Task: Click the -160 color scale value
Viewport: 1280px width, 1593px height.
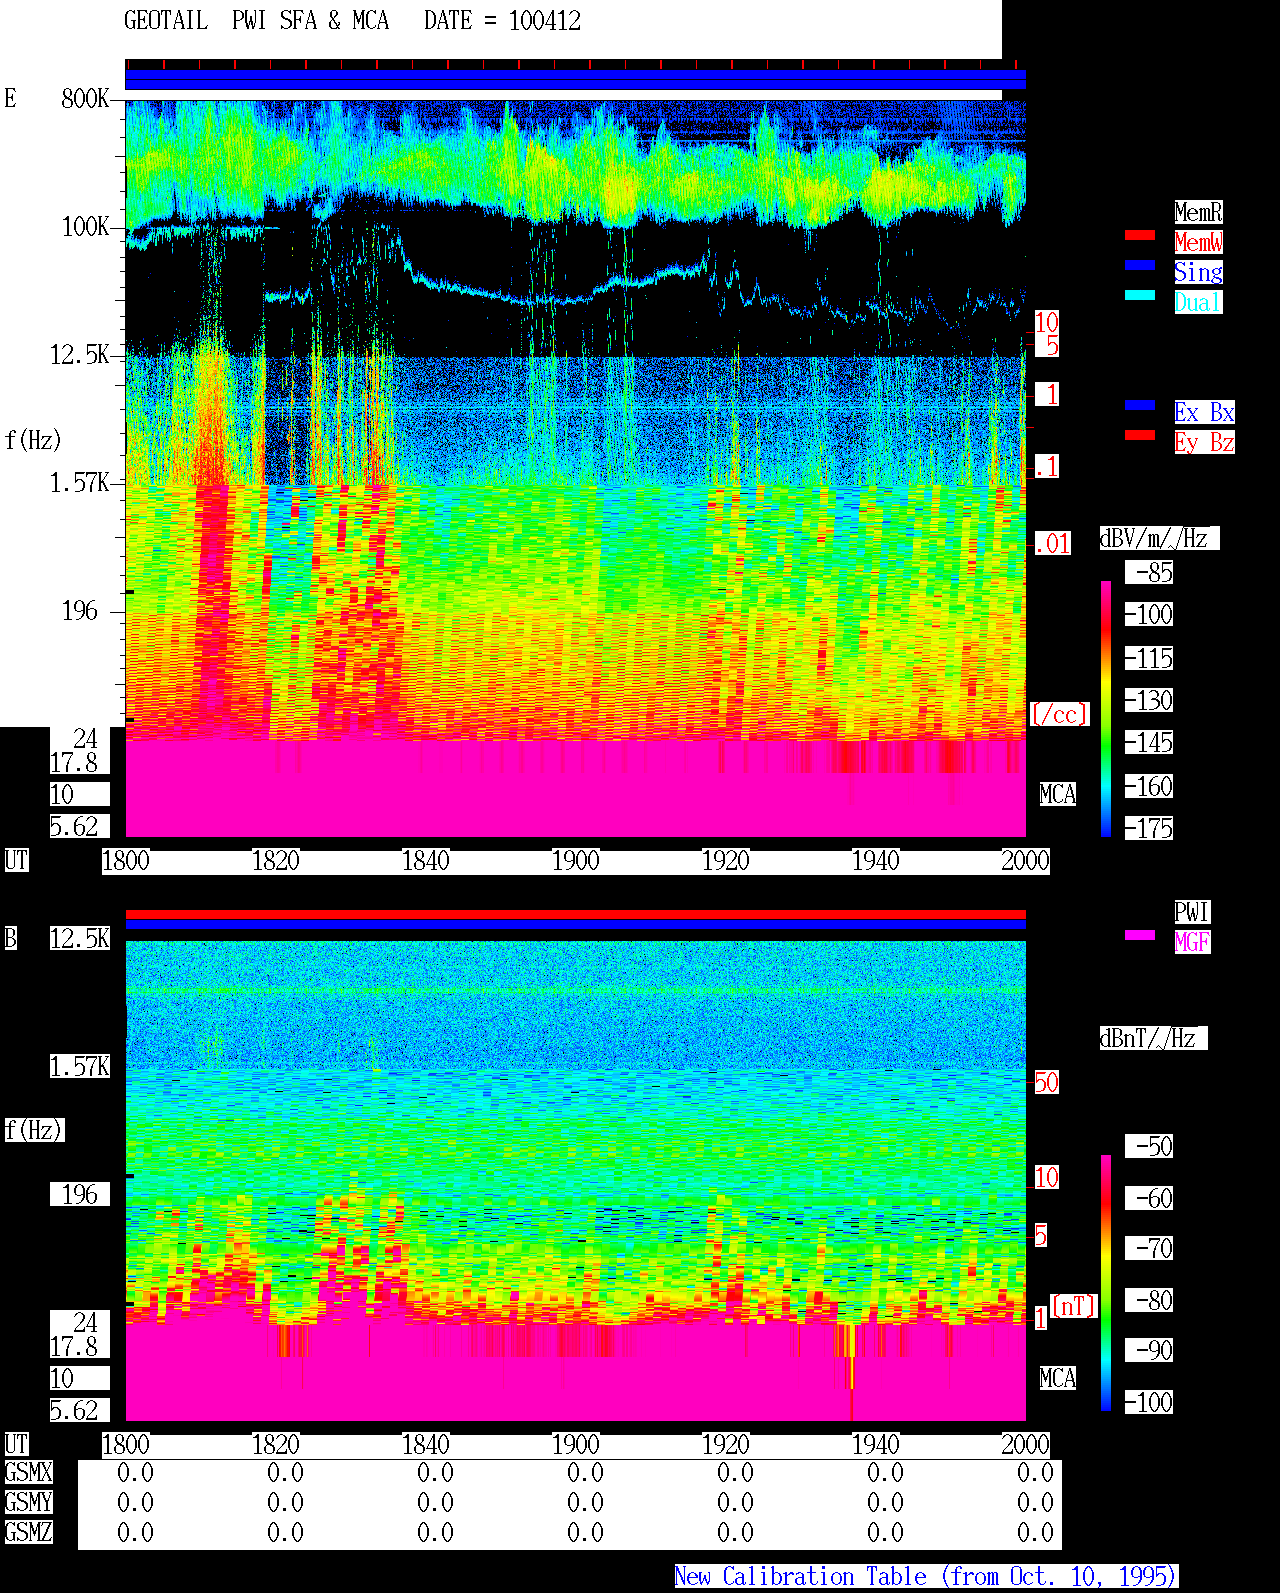Action: click(1149, 786)
